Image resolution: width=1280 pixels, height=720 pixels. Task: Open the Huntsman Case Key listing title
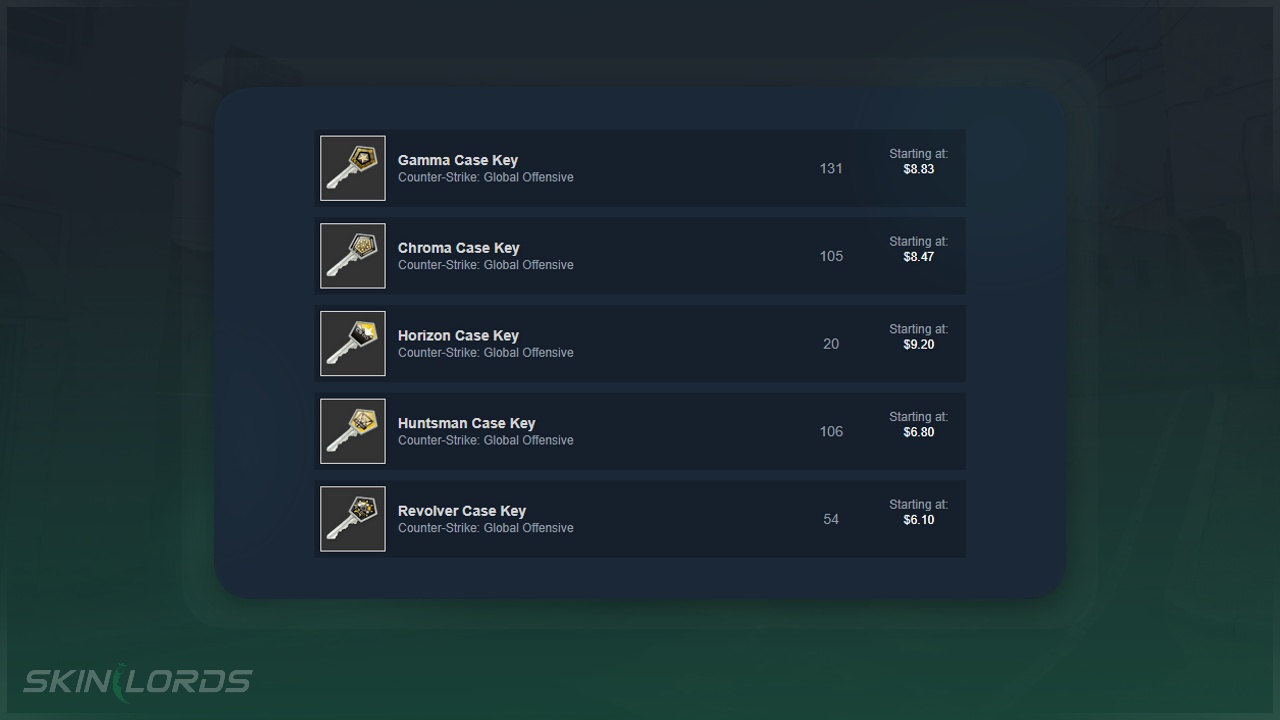pos(467,423)
